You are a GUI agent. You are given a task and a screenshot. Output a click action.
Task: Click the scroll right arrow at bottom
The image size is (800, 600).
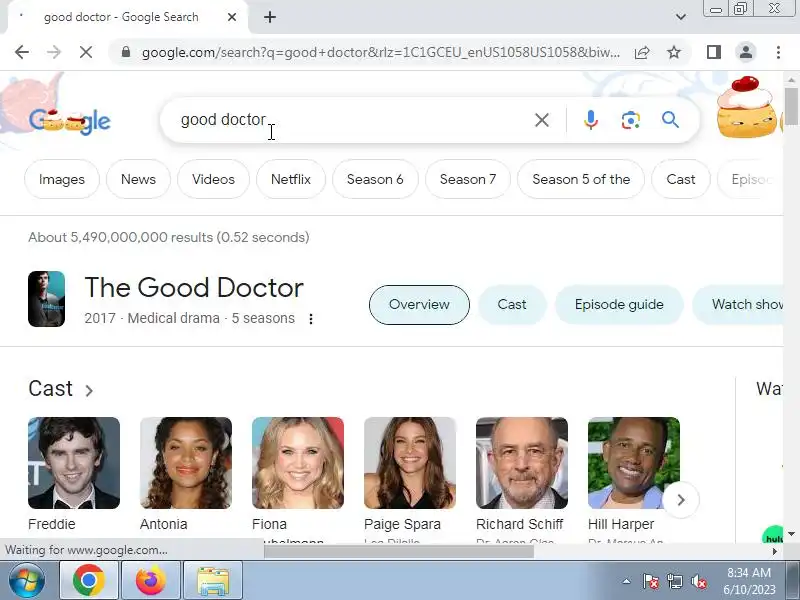click(775, 552)
